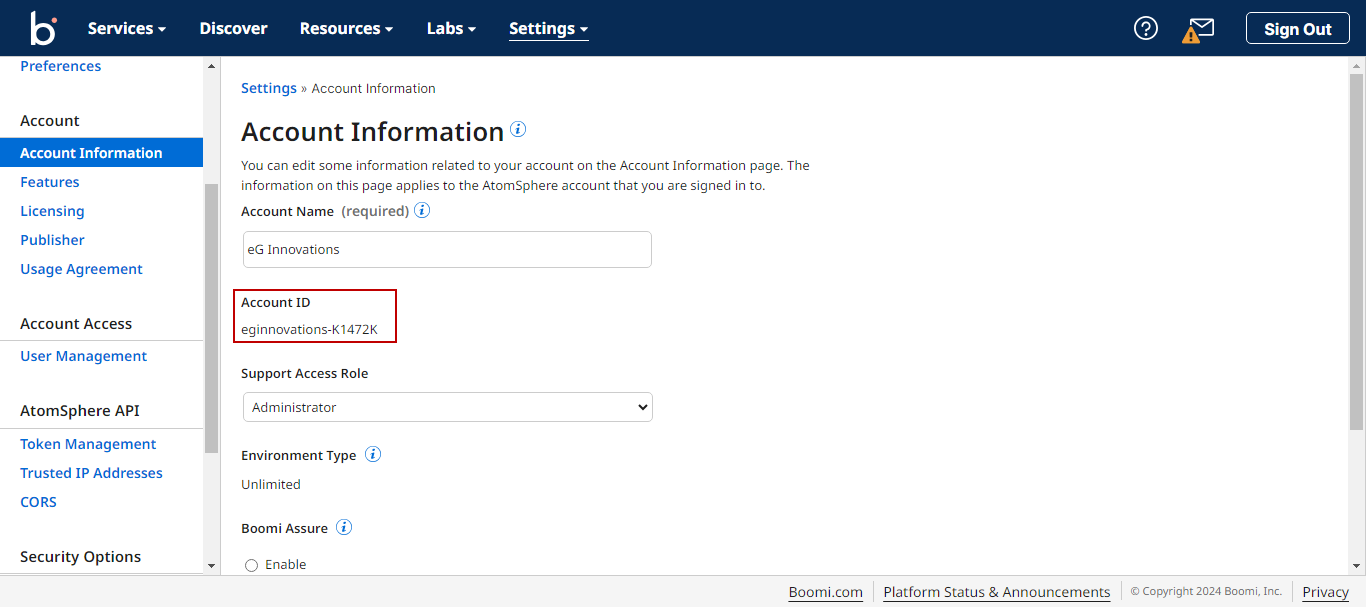Click the sidebar scrollbar thumb
Screen dimensions: 1366x607
coord(211,318)
